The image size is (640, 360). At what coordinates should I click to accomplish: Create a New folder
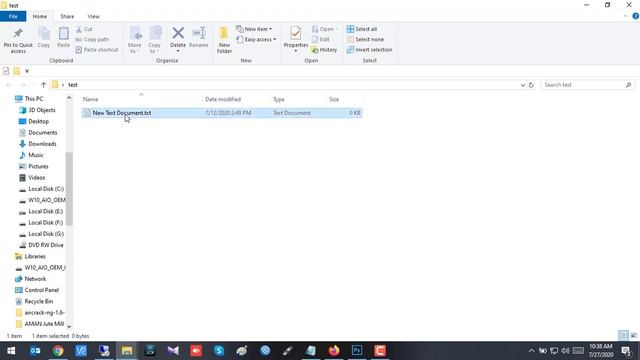pyautogui.click(x=224, y=40)
